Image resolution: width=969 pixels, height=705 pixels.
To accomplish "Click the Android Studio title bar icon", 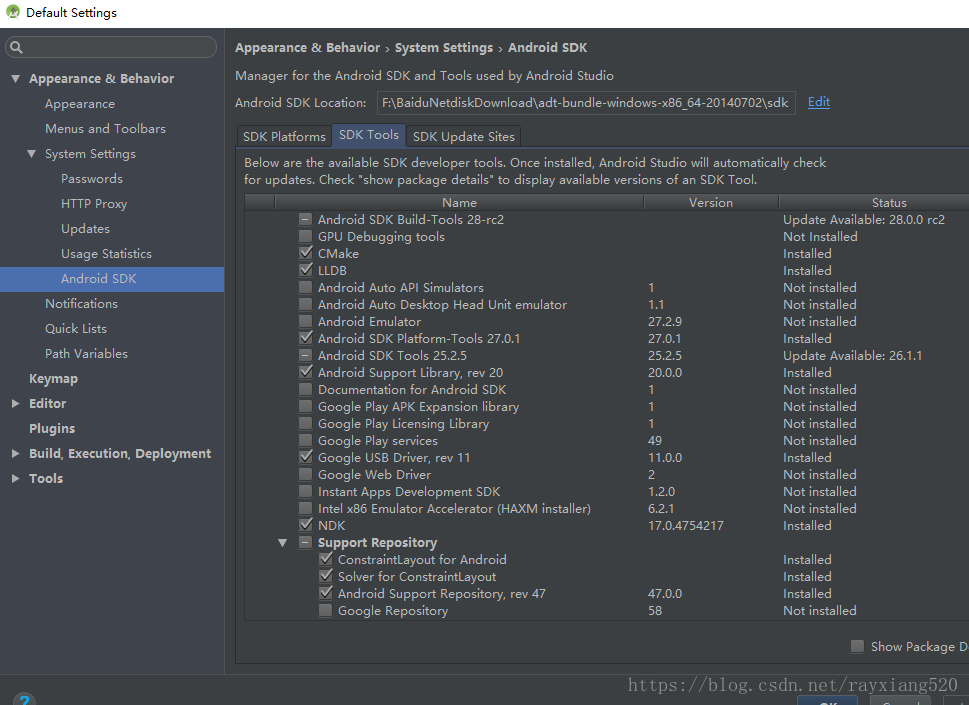I will click(12, 12).
